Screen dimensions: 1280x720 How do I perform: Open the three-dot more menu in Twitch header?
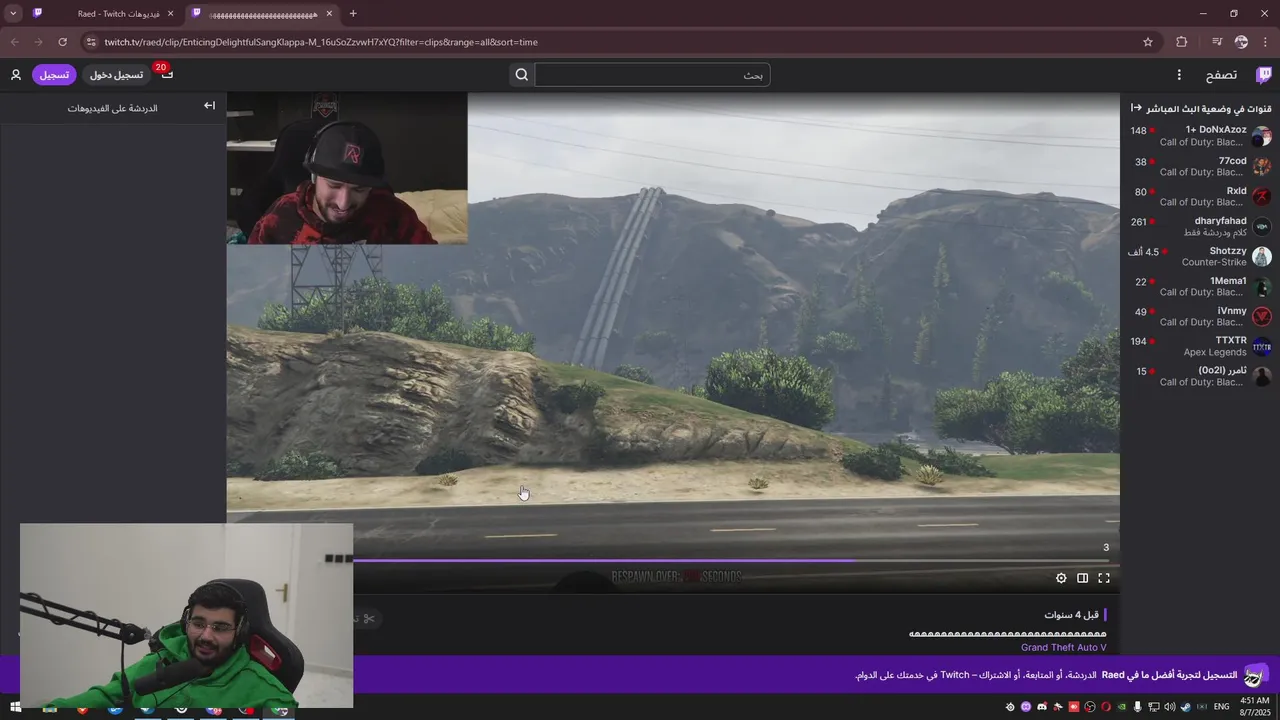[1179, 75]
